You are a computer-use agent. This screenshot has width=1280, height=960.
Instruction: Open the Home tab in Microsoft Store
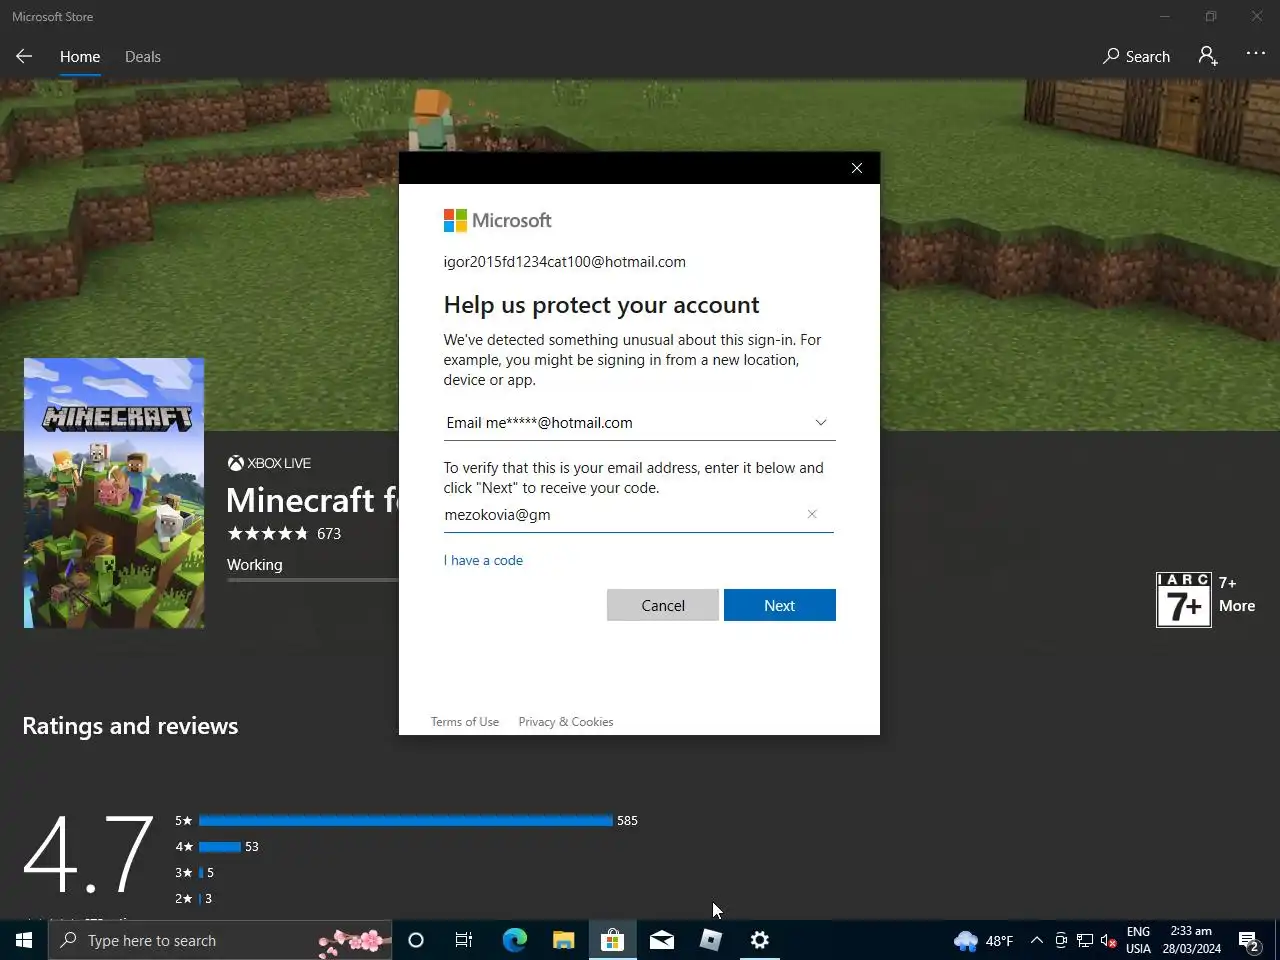coord(80,57)
